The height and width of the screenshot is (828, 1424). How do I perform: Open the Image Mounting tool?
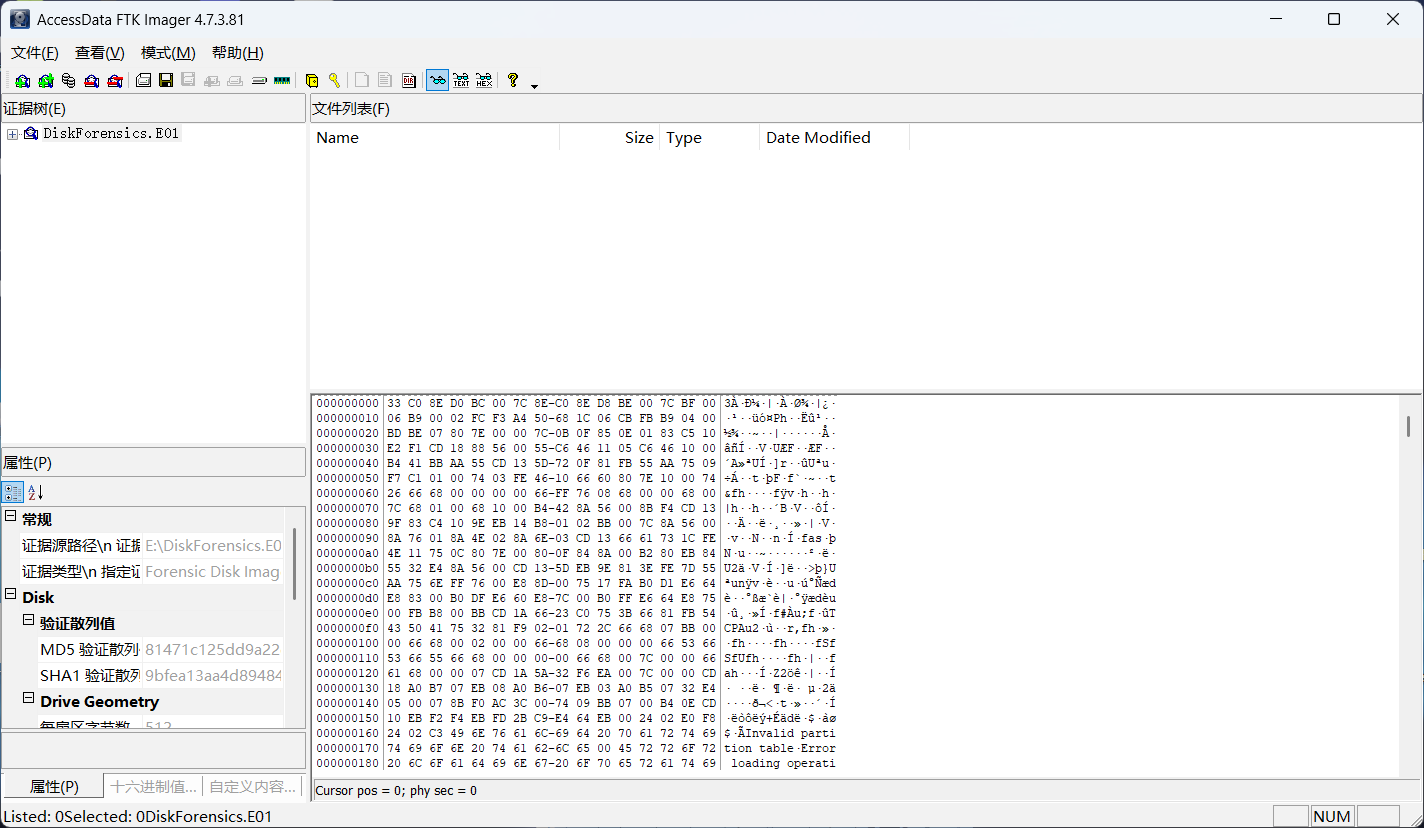(x=68, y=81)
